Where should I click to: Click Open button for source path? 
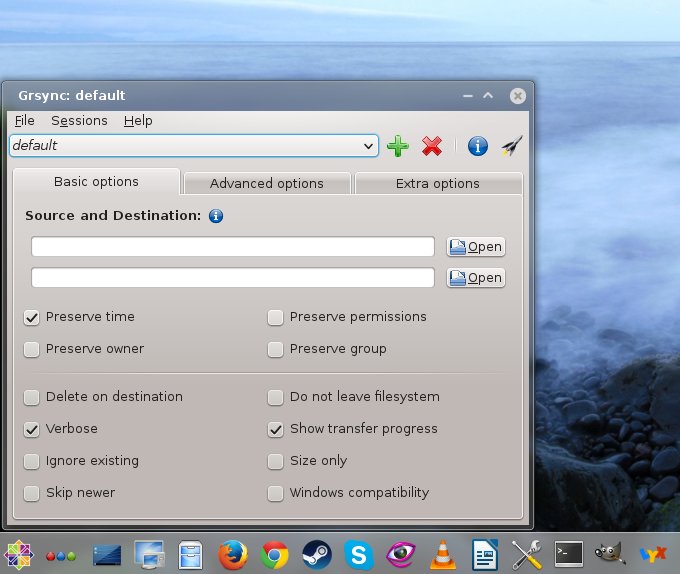pyautogui.click(x=476, y=247)
